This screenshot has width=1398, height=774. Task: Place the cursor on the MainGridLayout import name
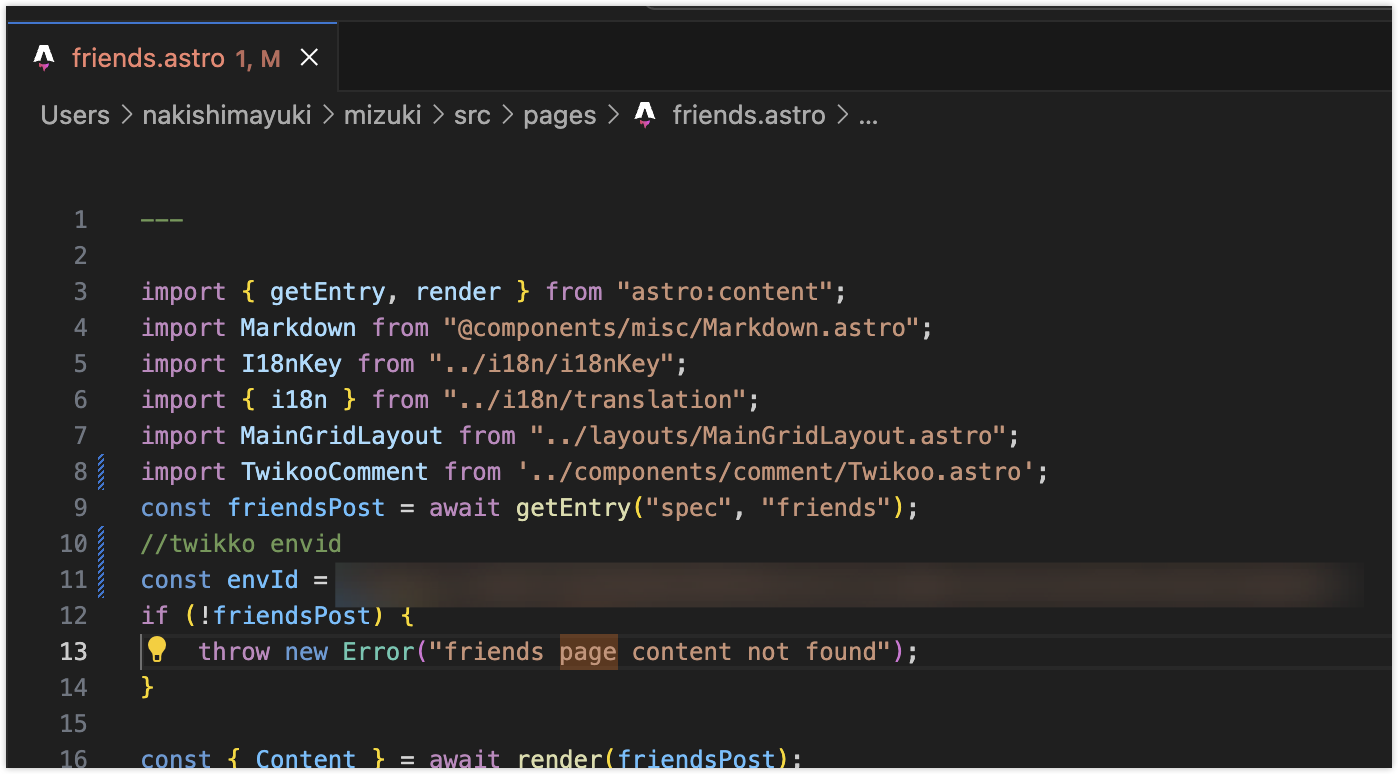click(x=341, y=435)
